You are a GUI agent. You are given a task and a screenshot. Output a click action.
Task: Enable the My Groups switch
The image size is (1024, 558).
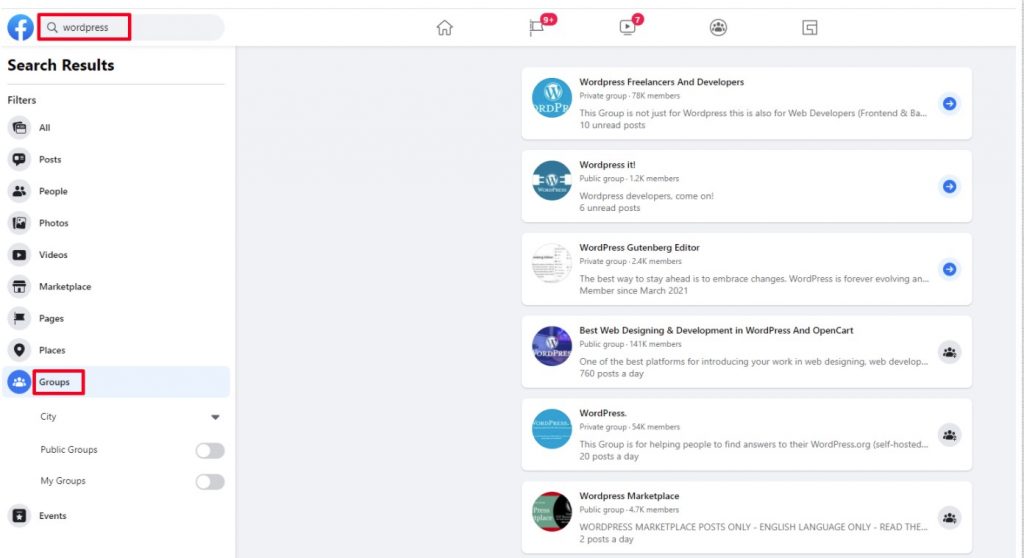210,482
